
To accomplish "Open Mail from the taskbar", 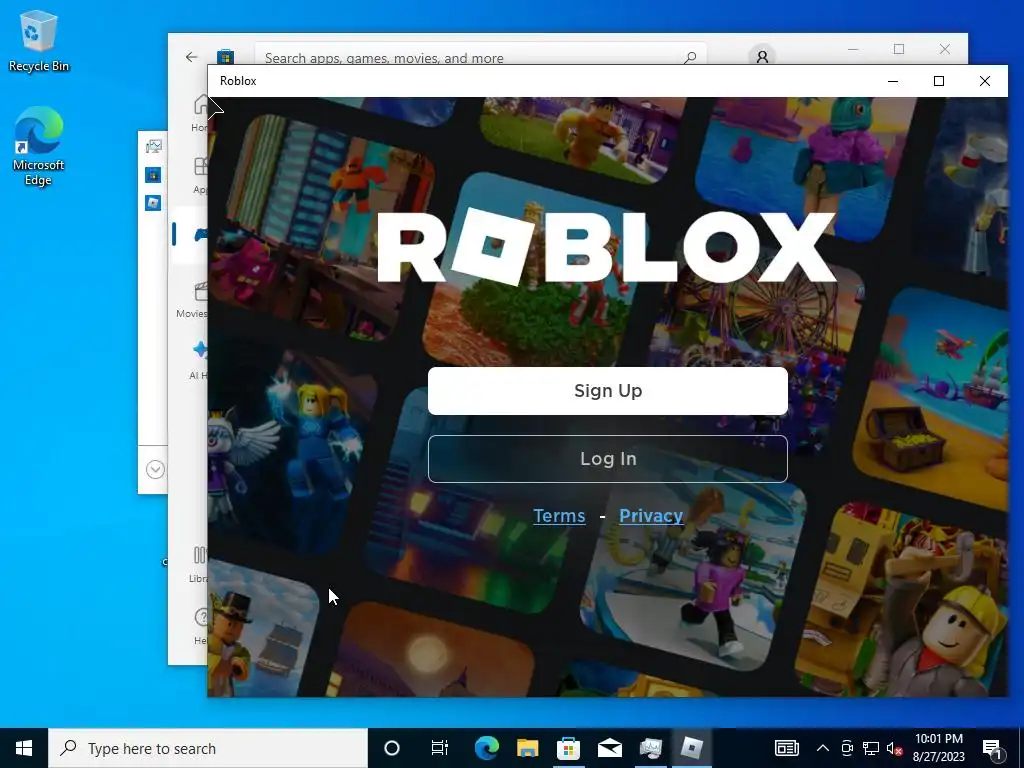I will [609, 748].
